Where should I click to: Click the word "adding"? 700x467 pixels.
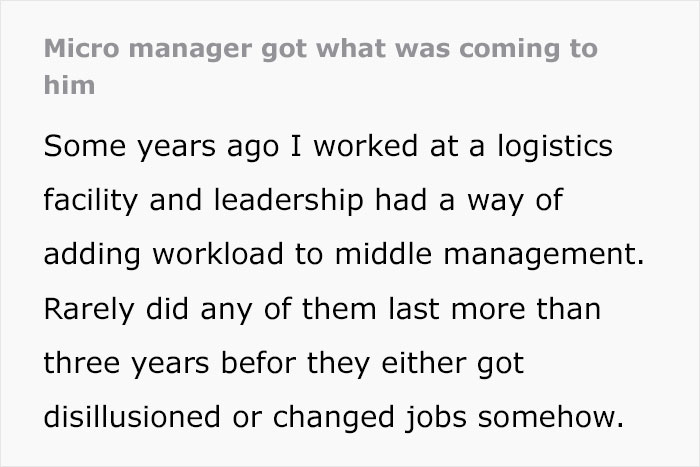[90, 255]
